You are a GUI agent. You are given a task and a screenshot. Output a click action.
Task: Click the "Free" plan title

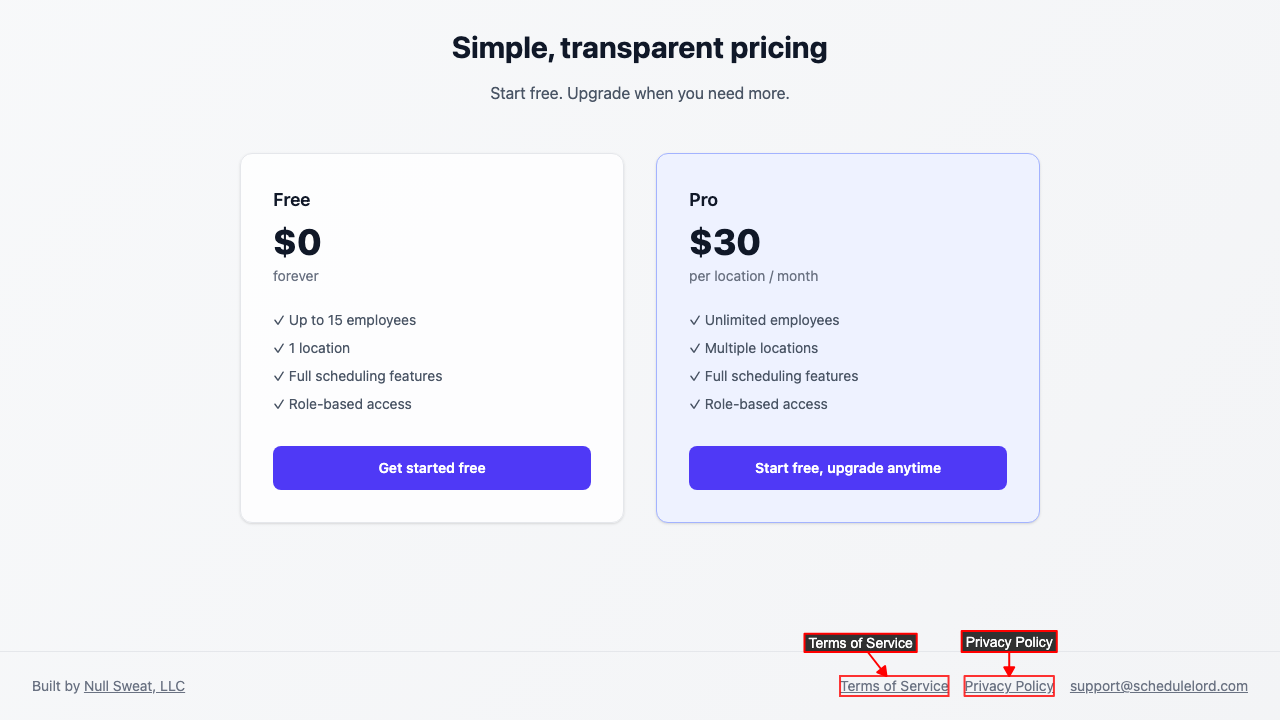[291, 200]
